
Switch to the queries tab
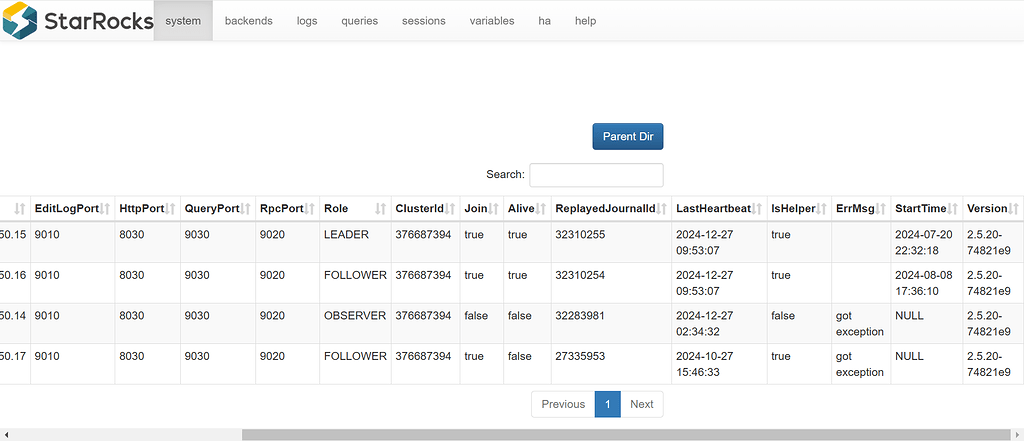pos(359,21)
